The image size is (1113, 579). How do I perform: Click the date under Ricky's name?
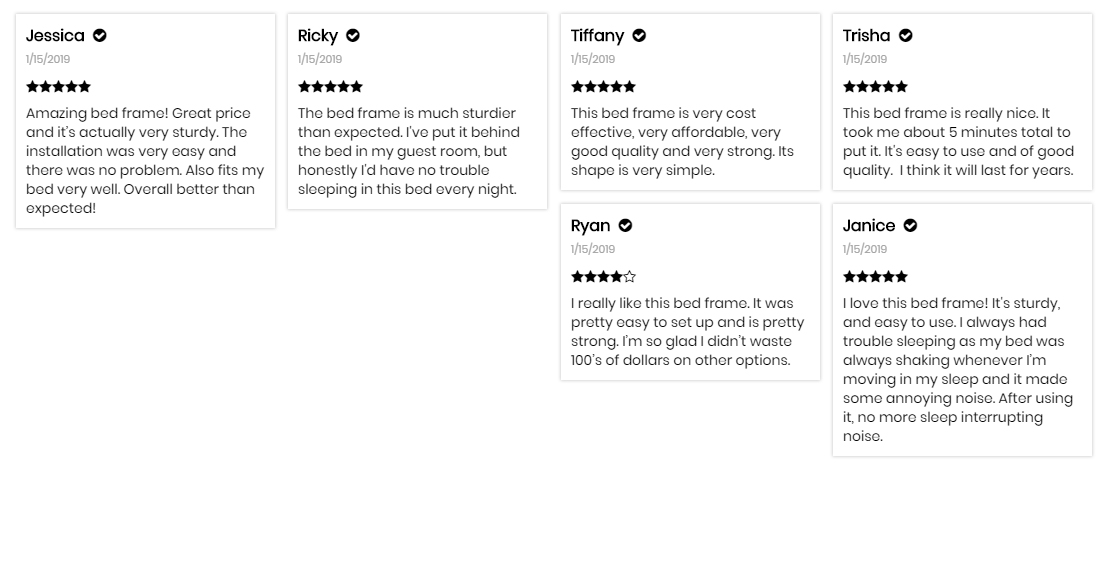pyautogui.click(x=320, y=60)
